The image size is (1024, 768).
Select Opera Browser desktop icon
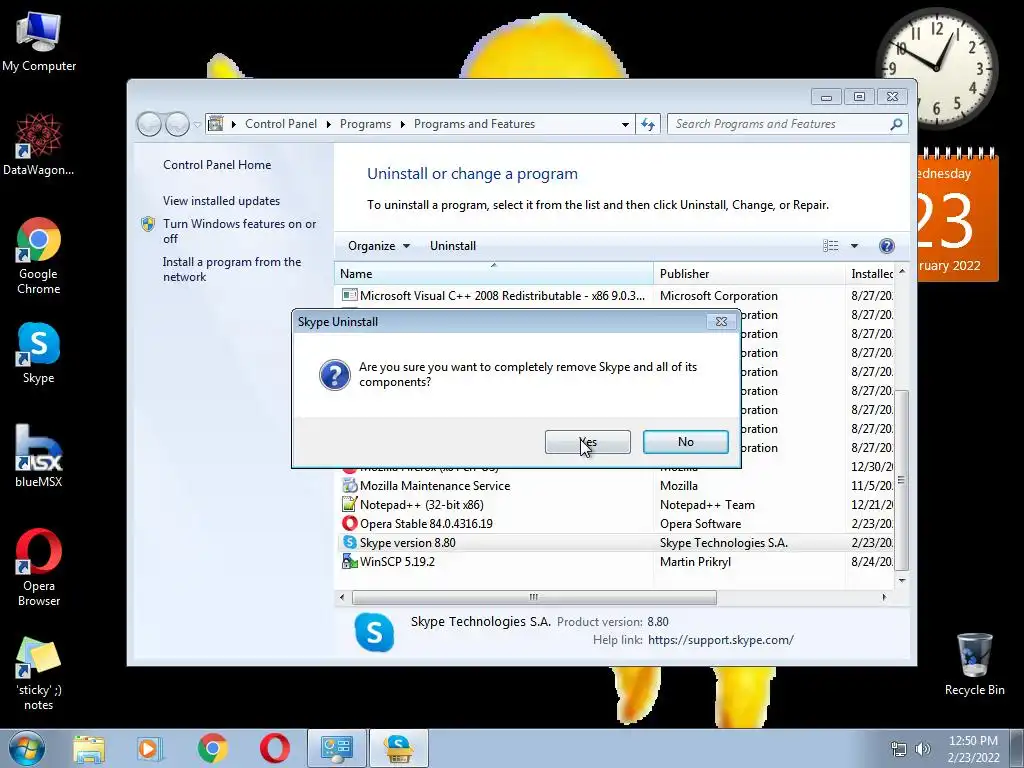pos(39,568)
